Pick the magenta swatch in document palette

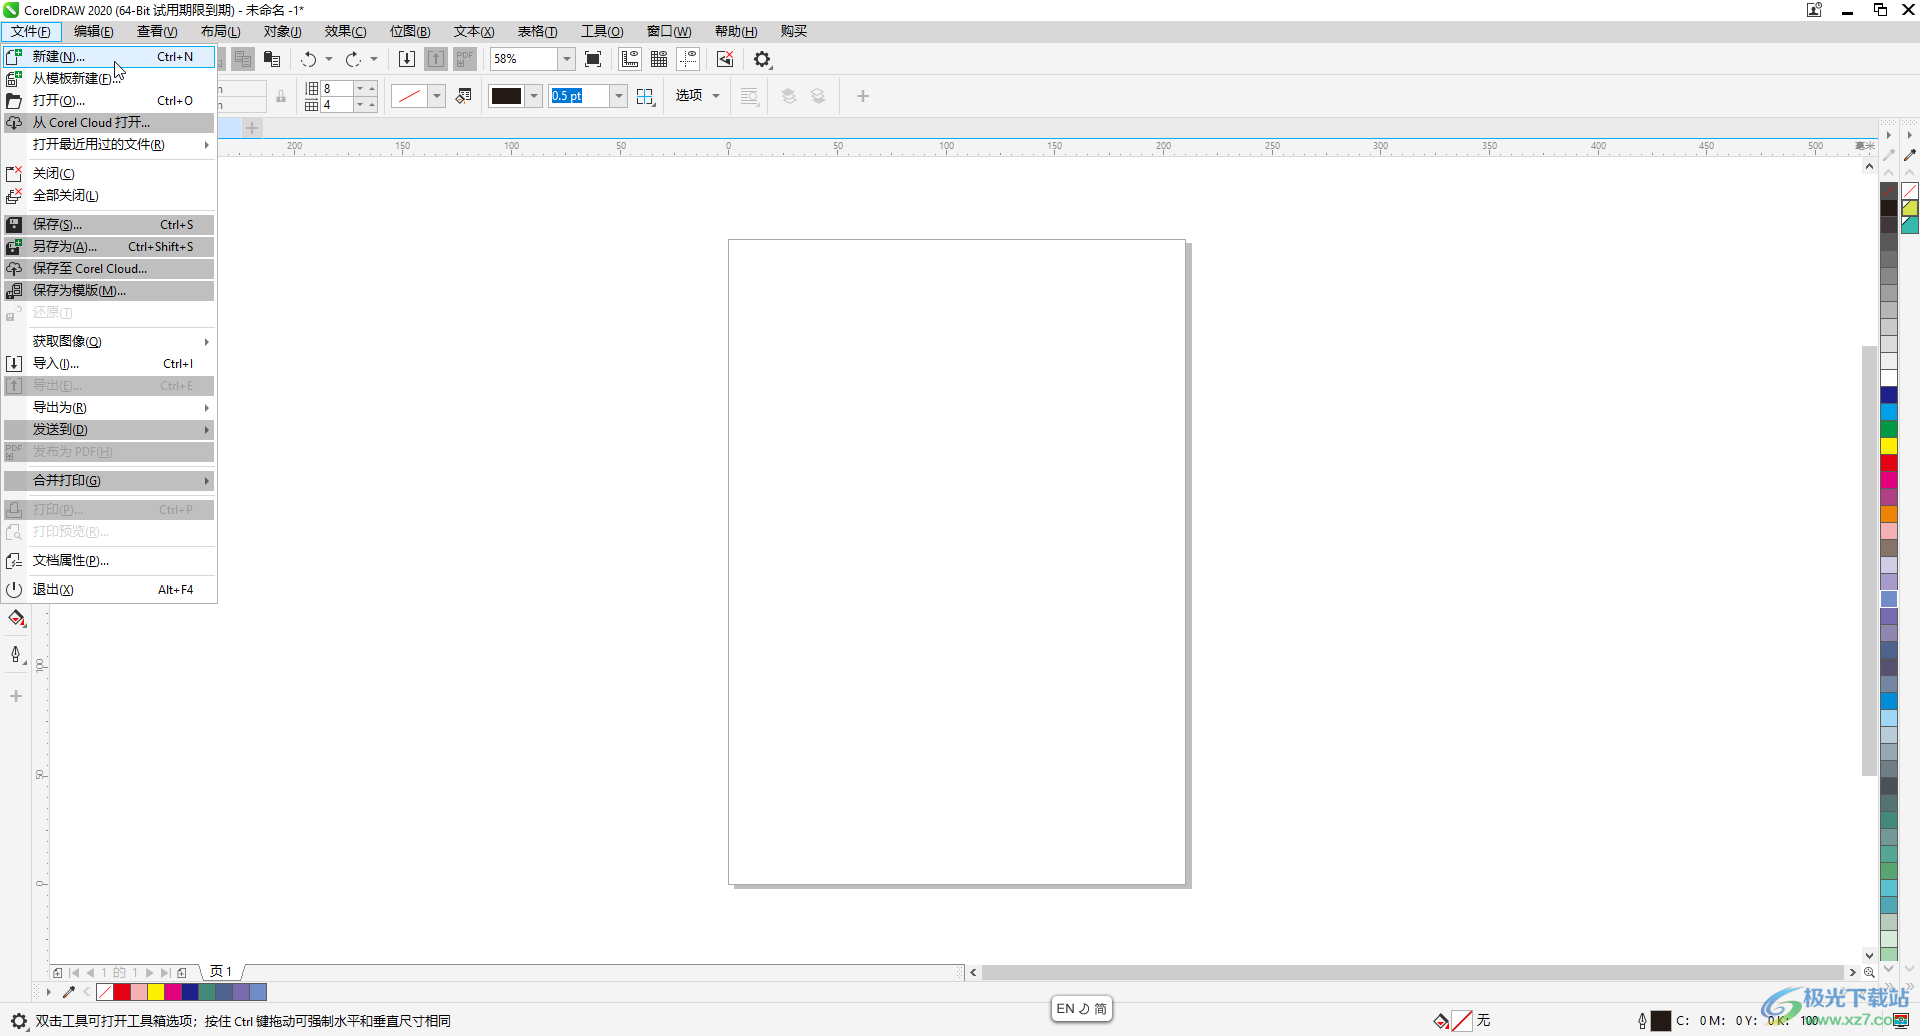173,992
